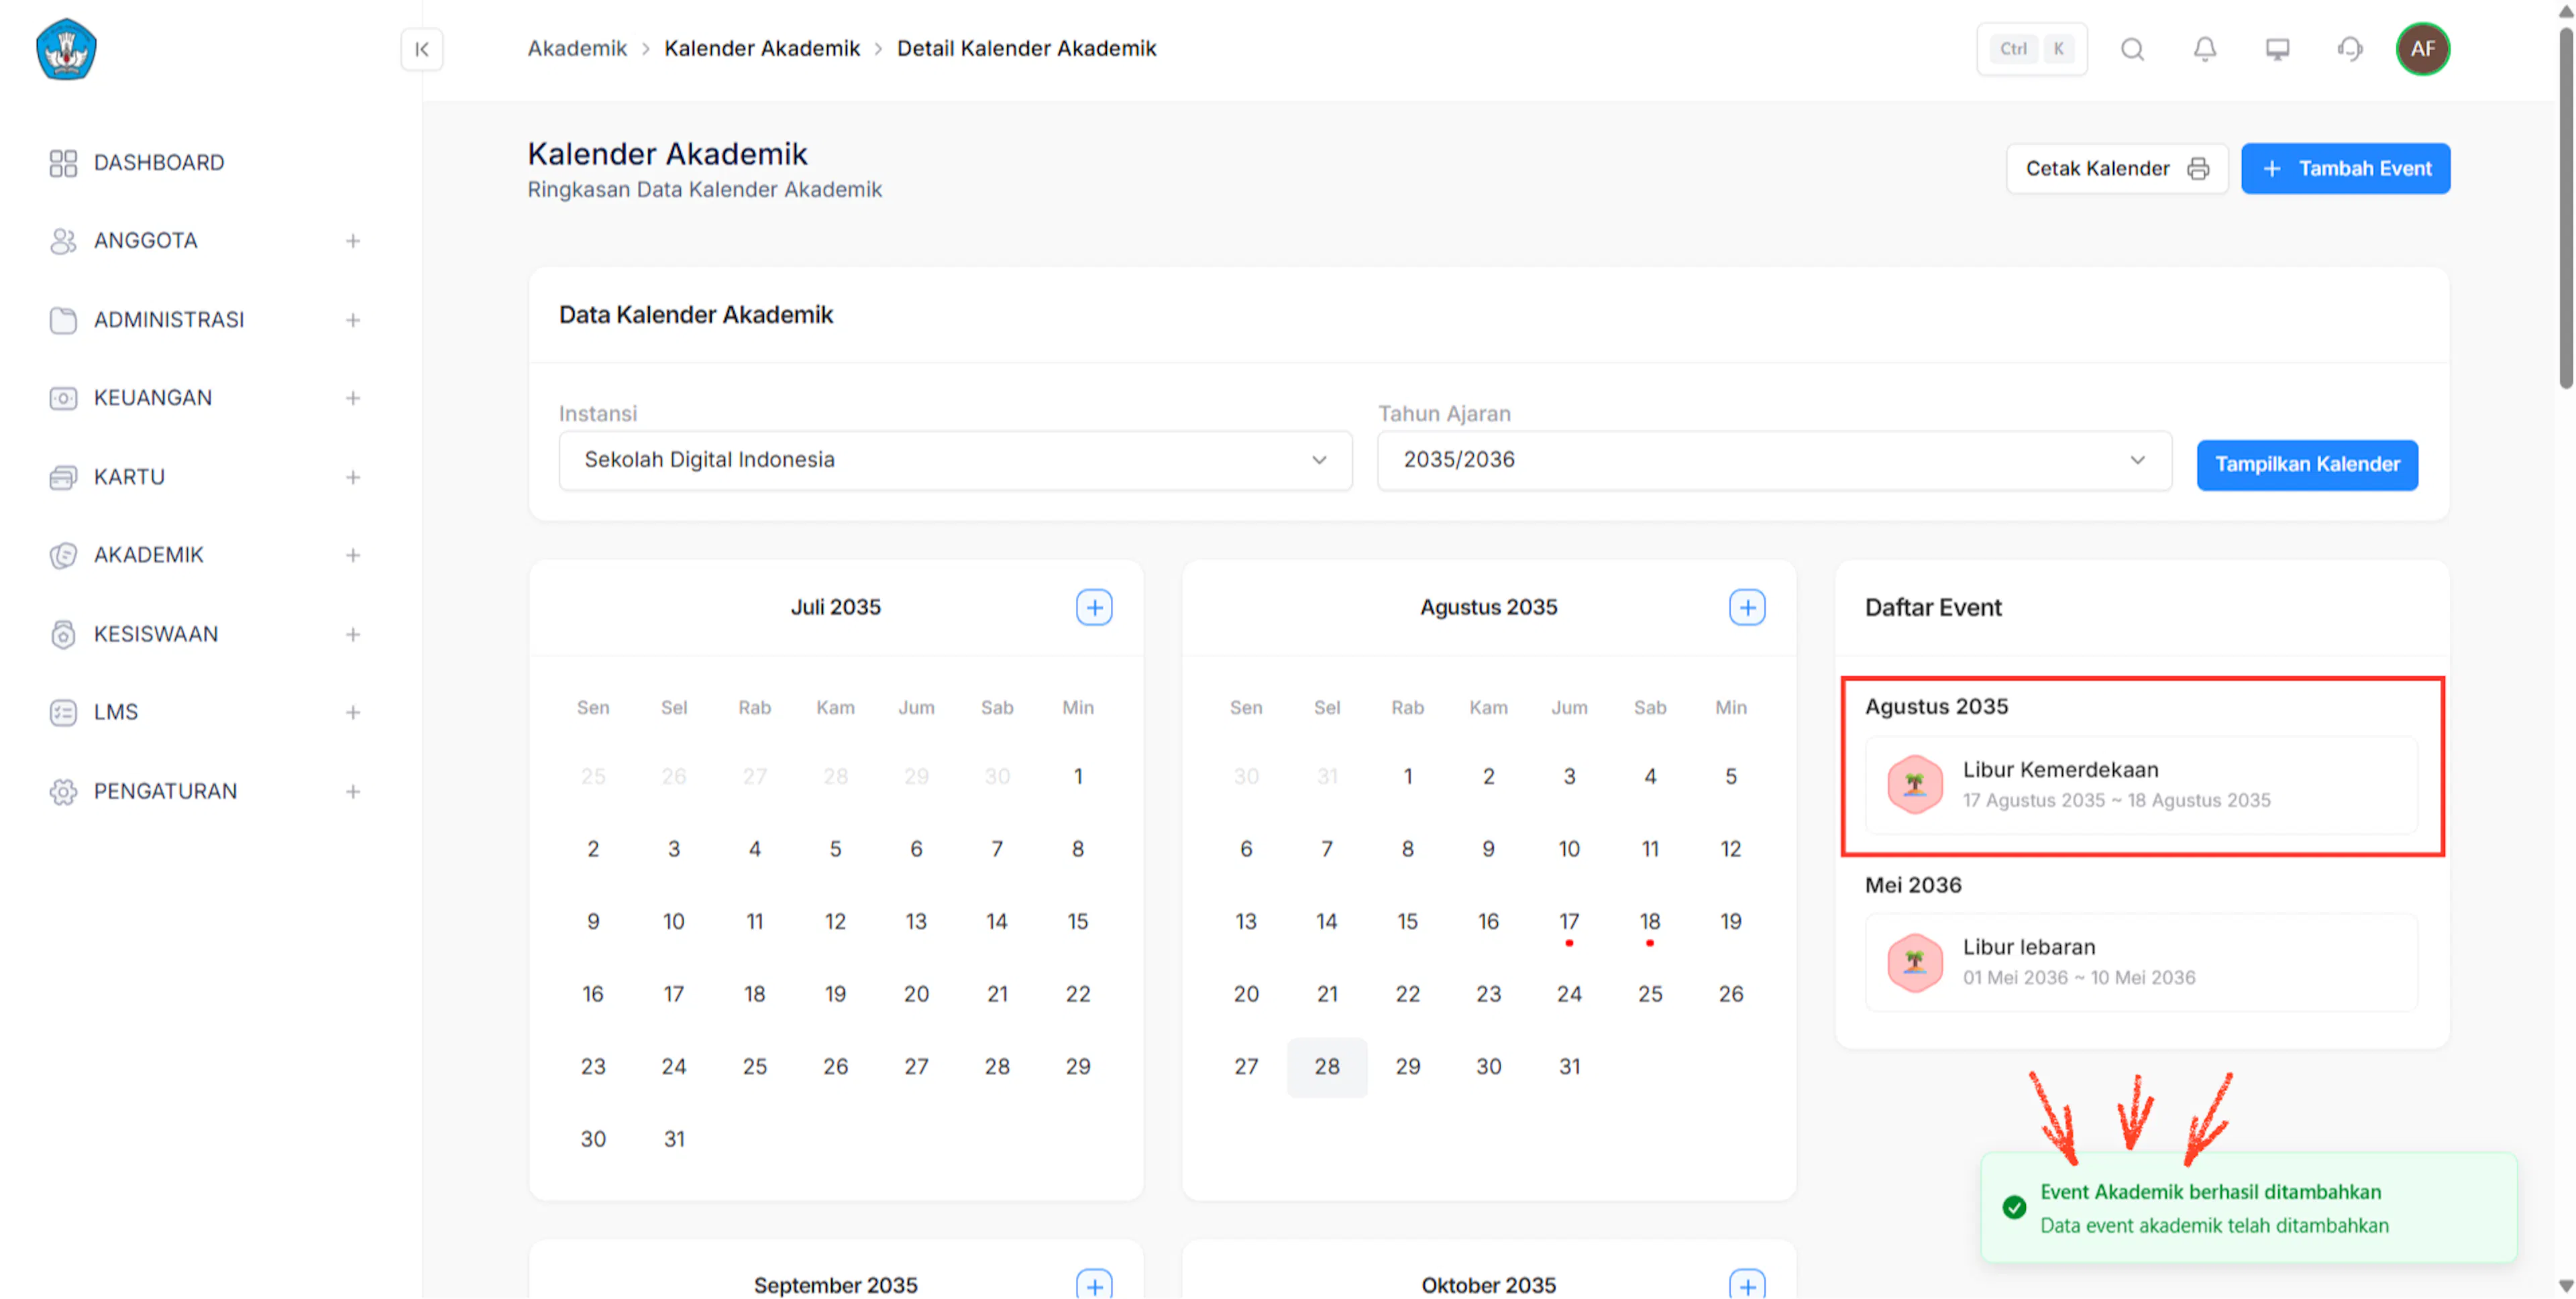This screenshot has height=1299, width=2576.
Task: Open notifications bell
Action: 2205,49
